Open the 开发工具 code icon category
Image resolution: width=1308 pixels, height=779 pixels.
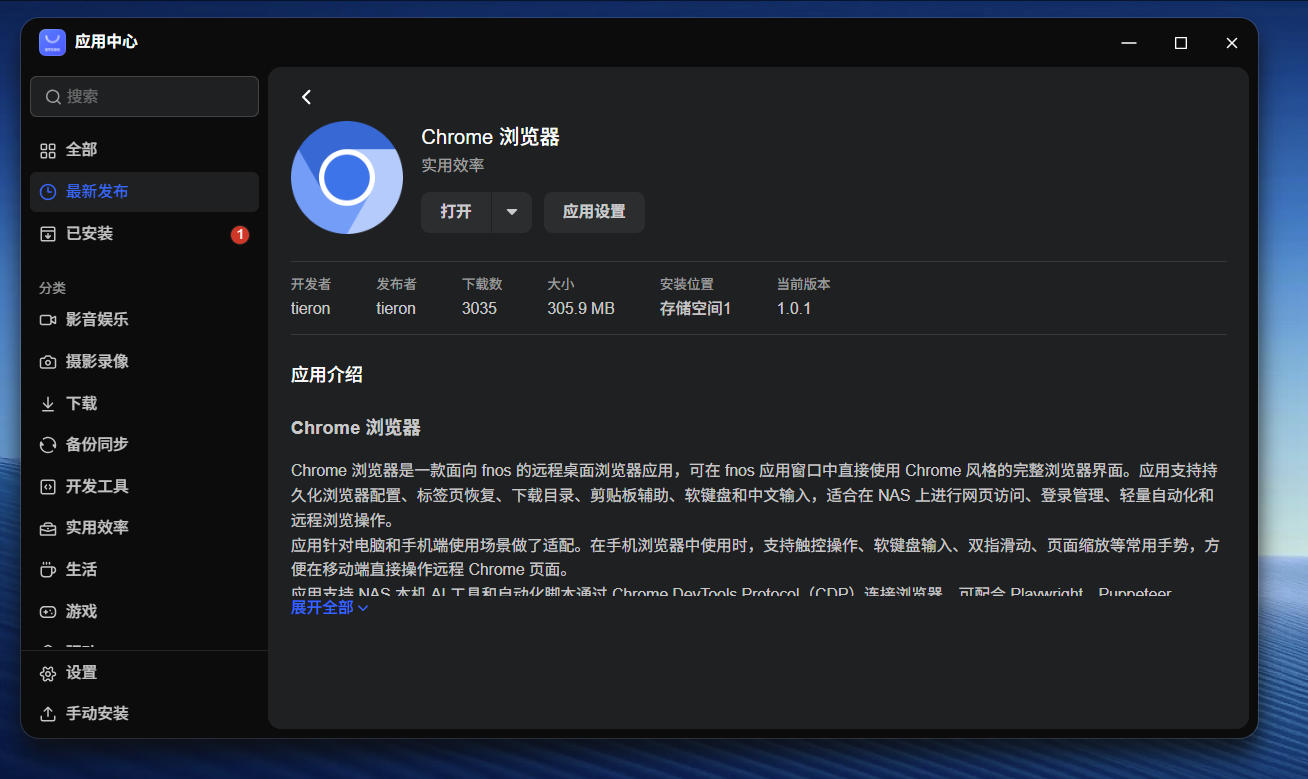(x=48, y=487)
